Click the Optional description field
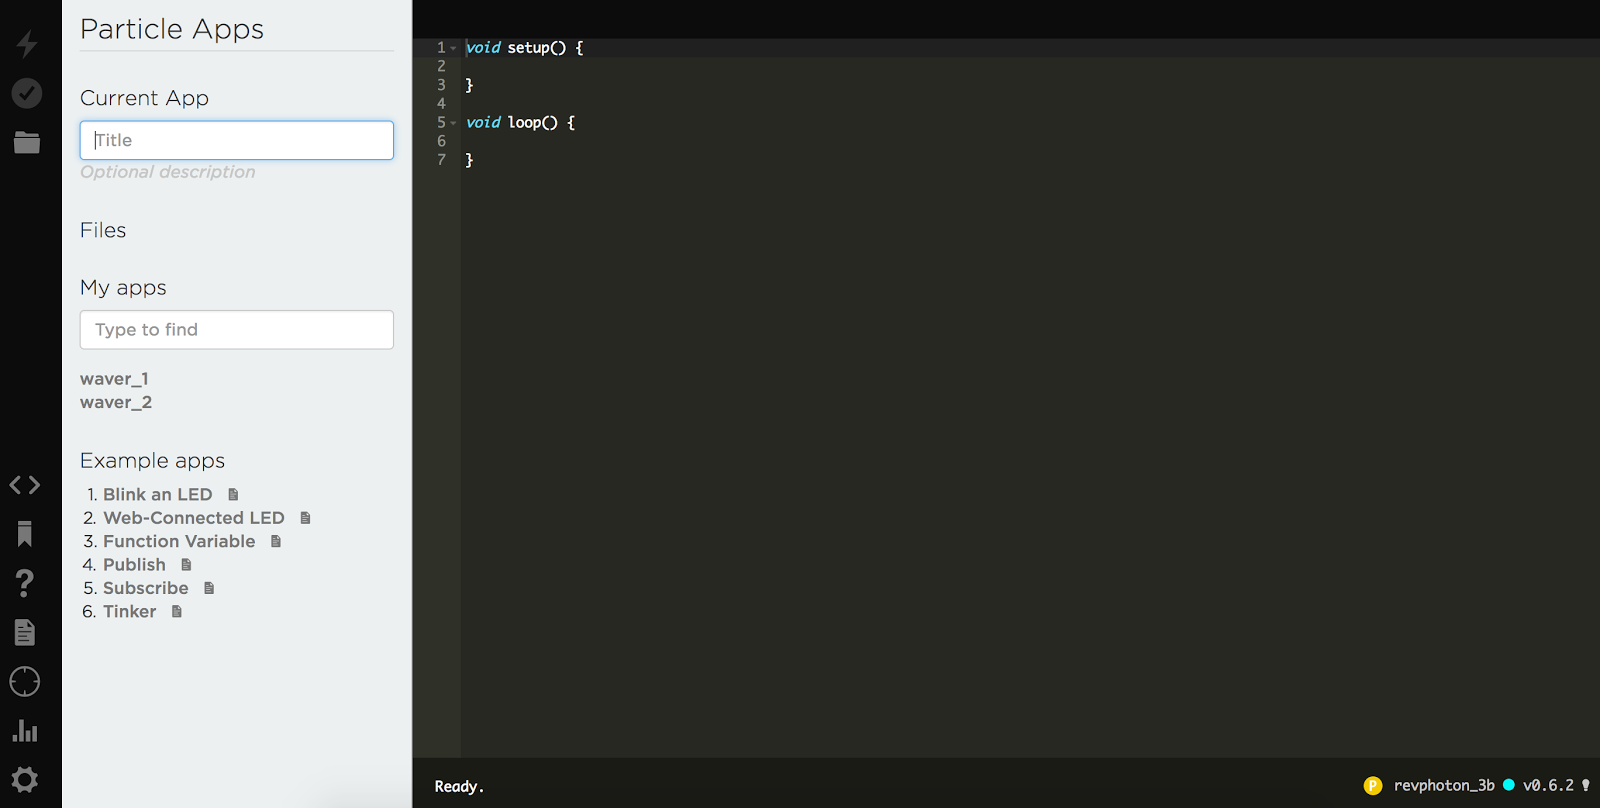Screen dimensions: 1600x808 (x=168, y=172)
